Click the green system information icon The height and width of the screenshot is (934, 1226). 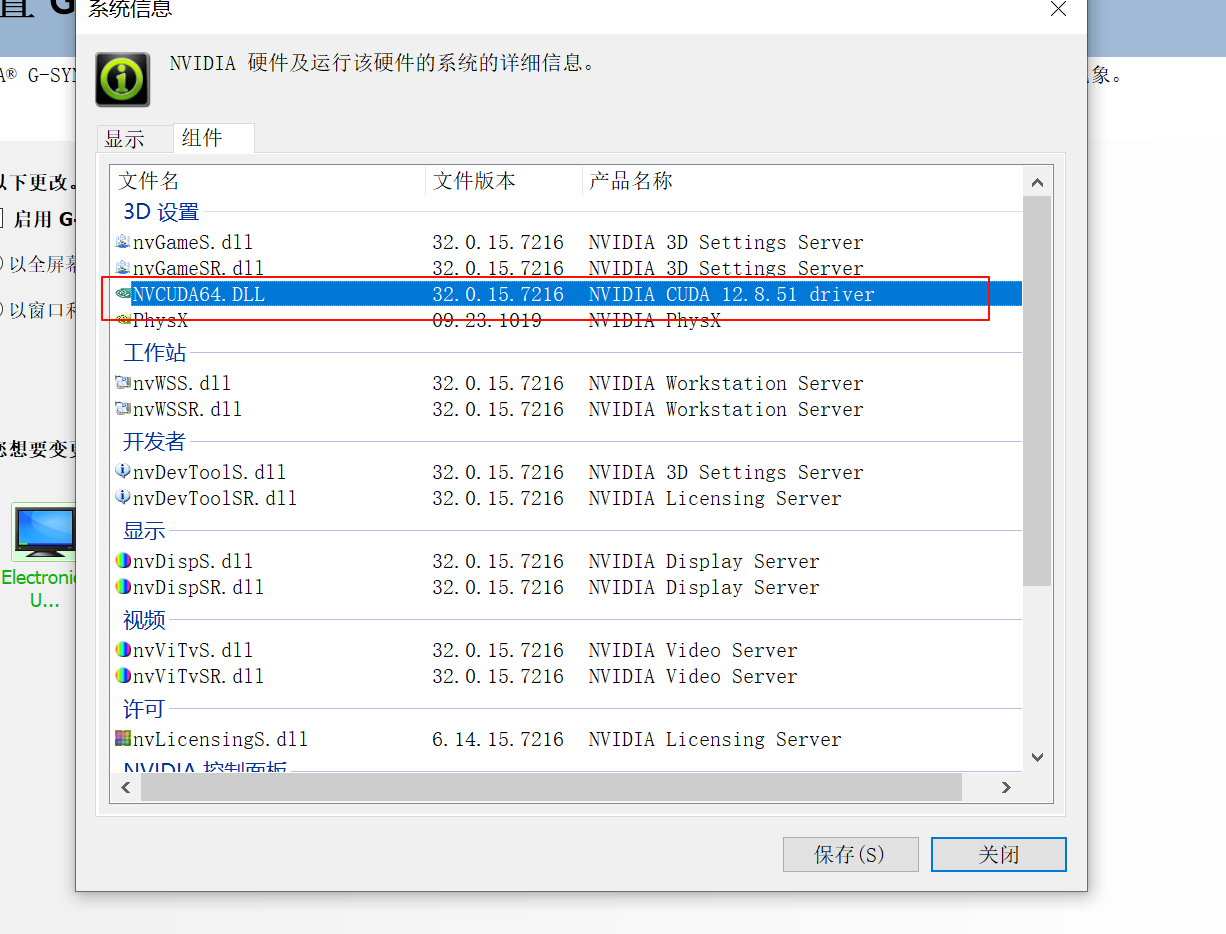point(123,79)
